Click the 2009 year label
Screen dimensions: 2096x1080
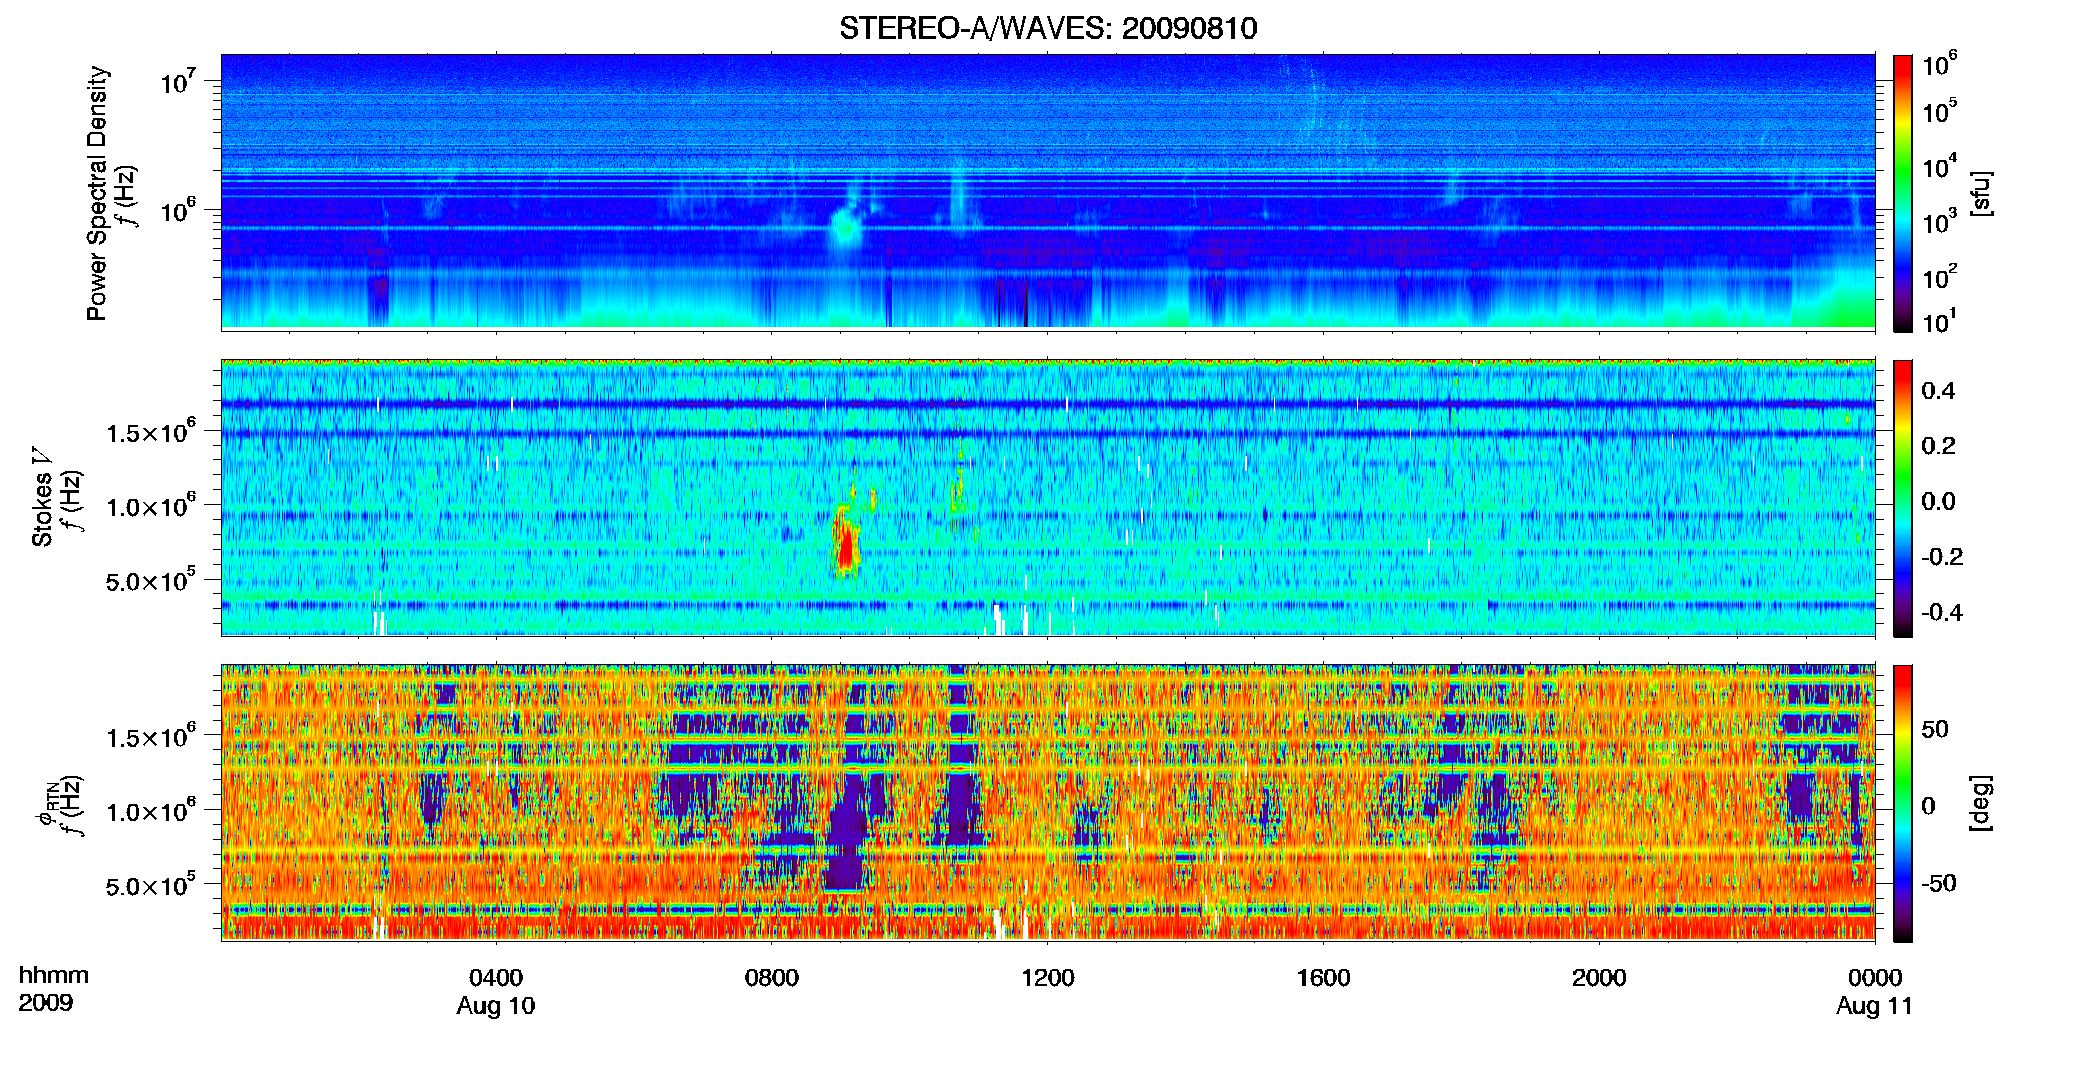pos(45,1003)
